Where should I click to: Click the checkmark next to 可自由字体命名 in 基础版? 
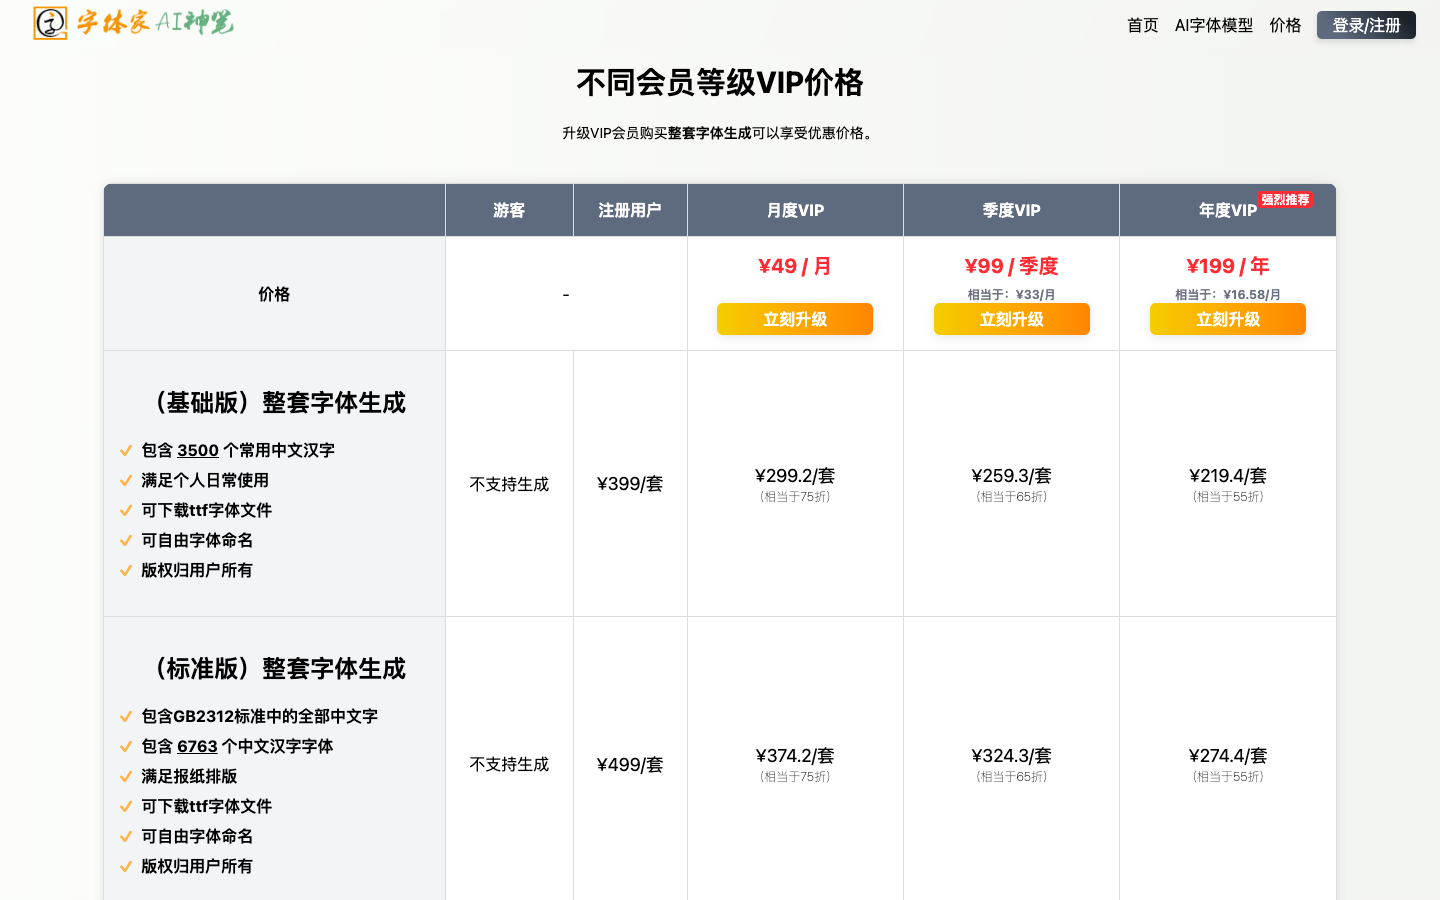(x=126, y=540)
